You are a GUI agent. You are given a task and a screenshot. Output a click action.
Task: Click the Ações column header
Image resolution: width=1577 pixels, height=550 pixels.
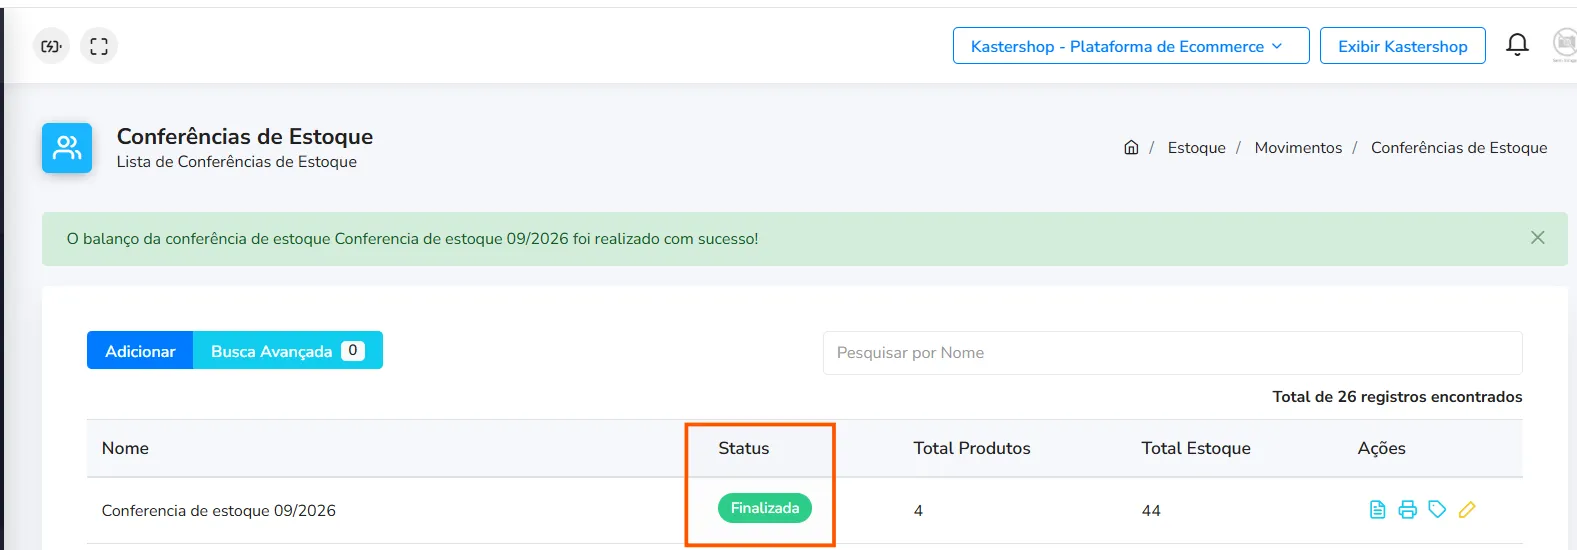click(1381, 448)
